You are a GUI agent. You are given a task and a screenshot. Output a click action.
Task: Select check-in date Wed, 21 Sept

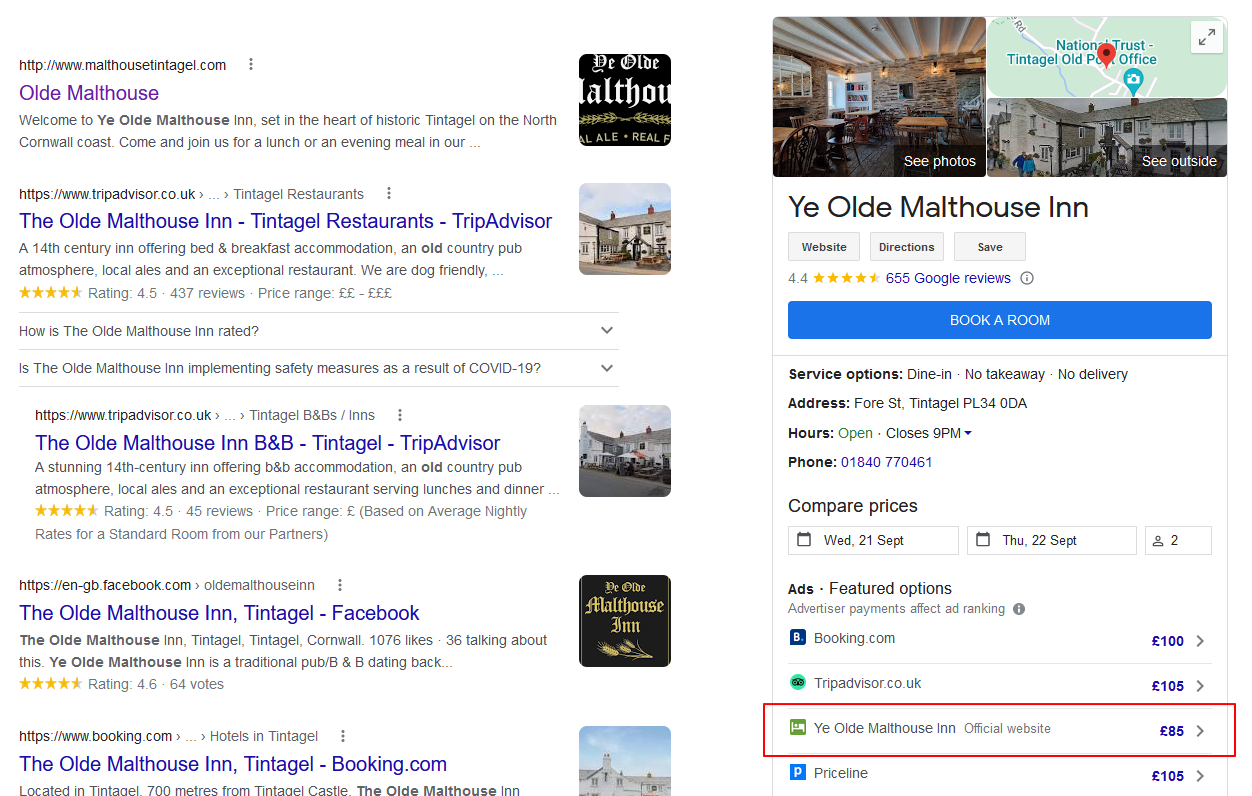pyautogui.click(x=873, y=540)
